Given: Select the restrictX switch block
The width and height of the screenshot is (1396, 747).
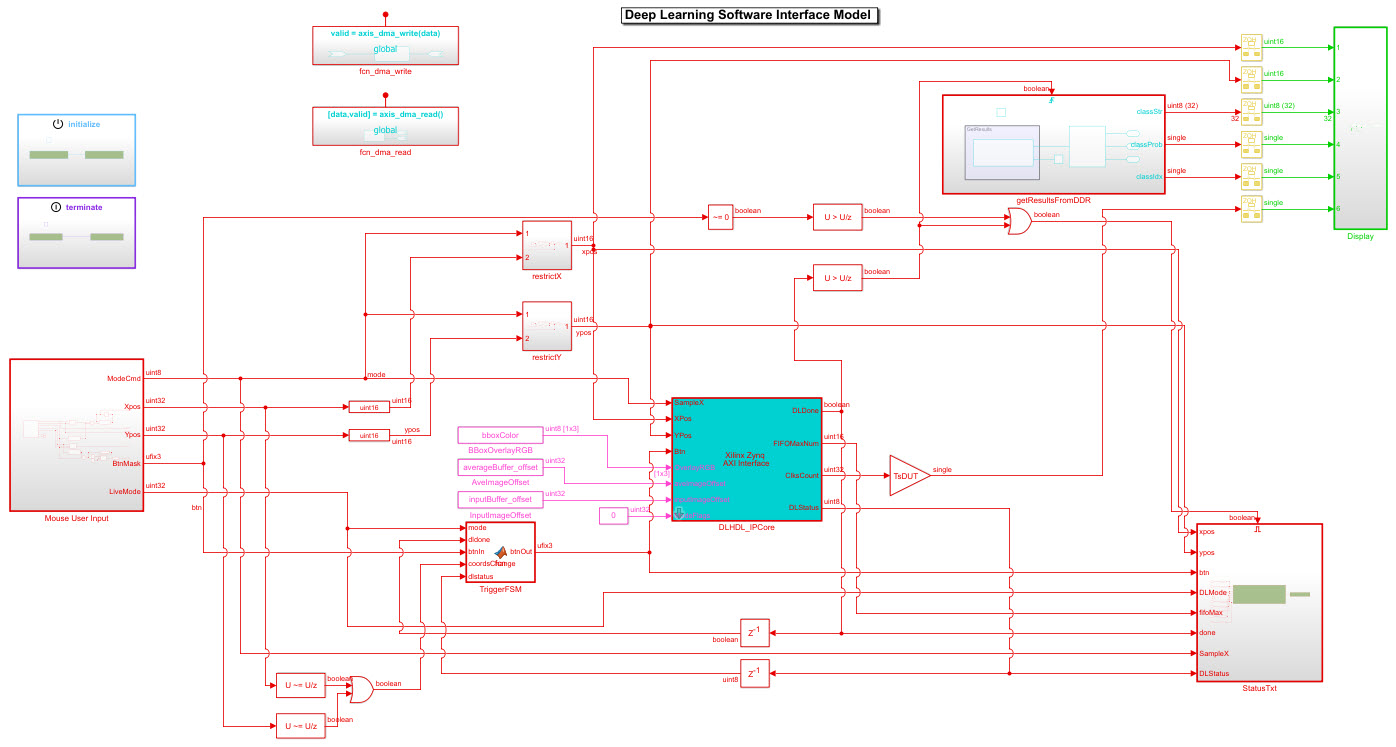Looking at the screenshot, I should point(547,245).
